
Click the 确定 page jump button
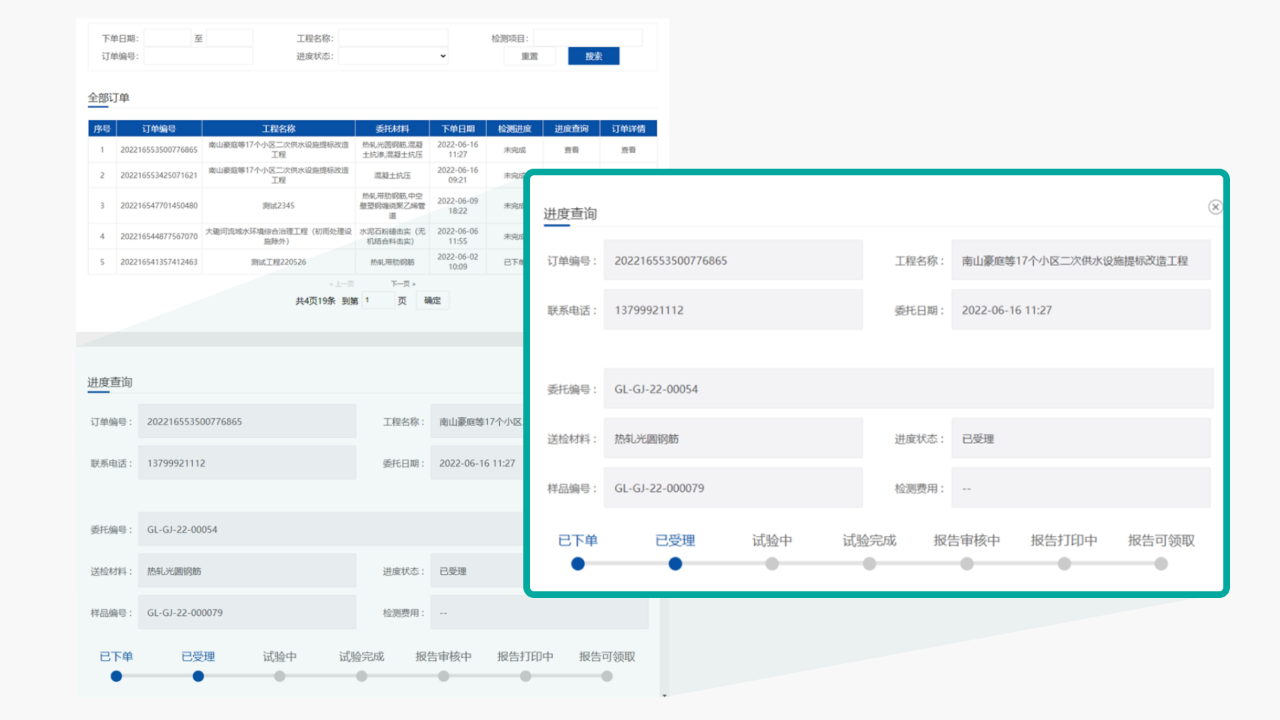point(432,300)
